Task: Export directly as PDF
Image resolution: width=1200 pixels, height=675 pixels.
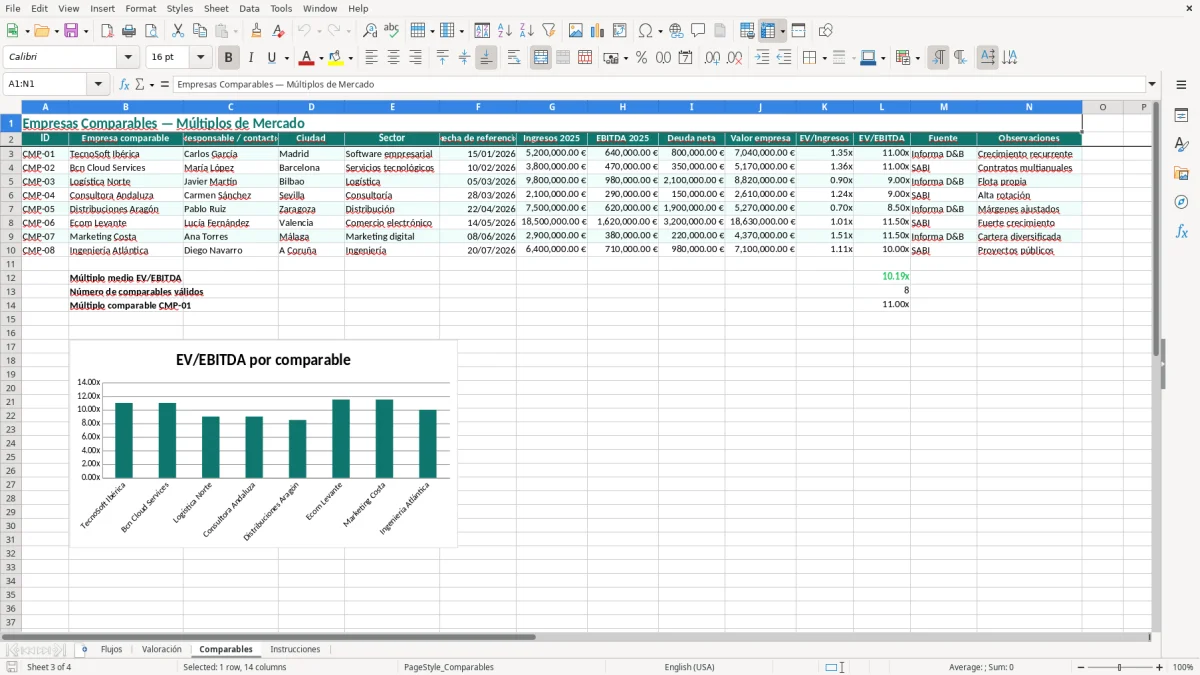Action: (x=107, y=31)
